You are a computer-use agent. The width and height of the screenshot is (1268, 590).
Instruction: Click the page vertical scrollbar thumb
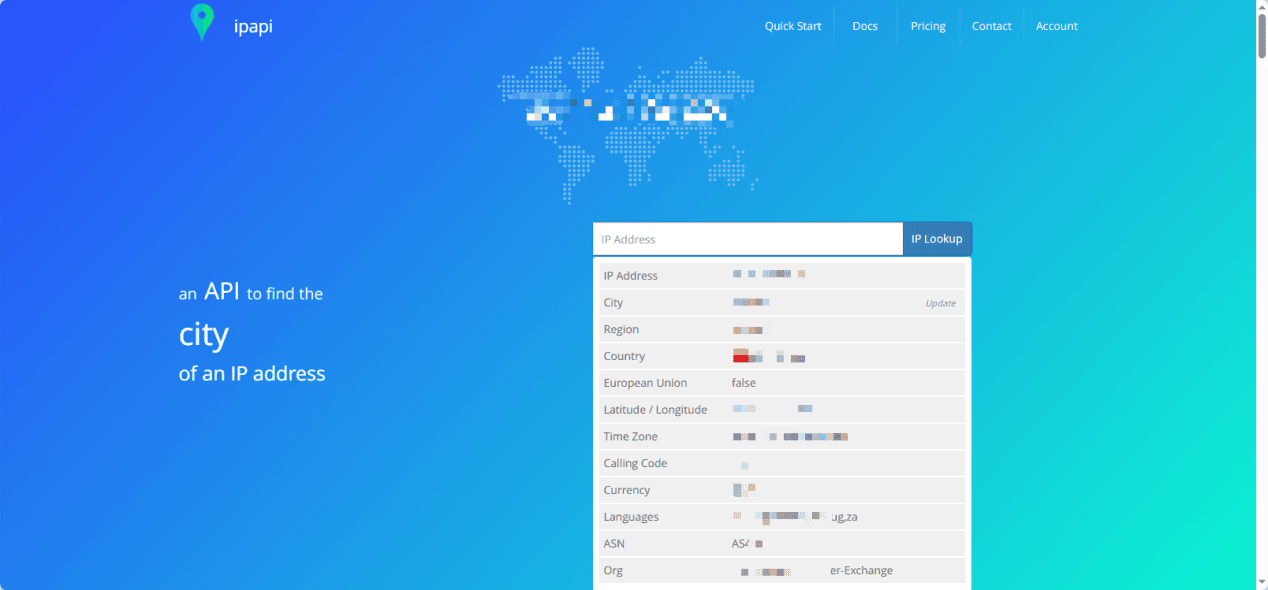(1262, 37)
